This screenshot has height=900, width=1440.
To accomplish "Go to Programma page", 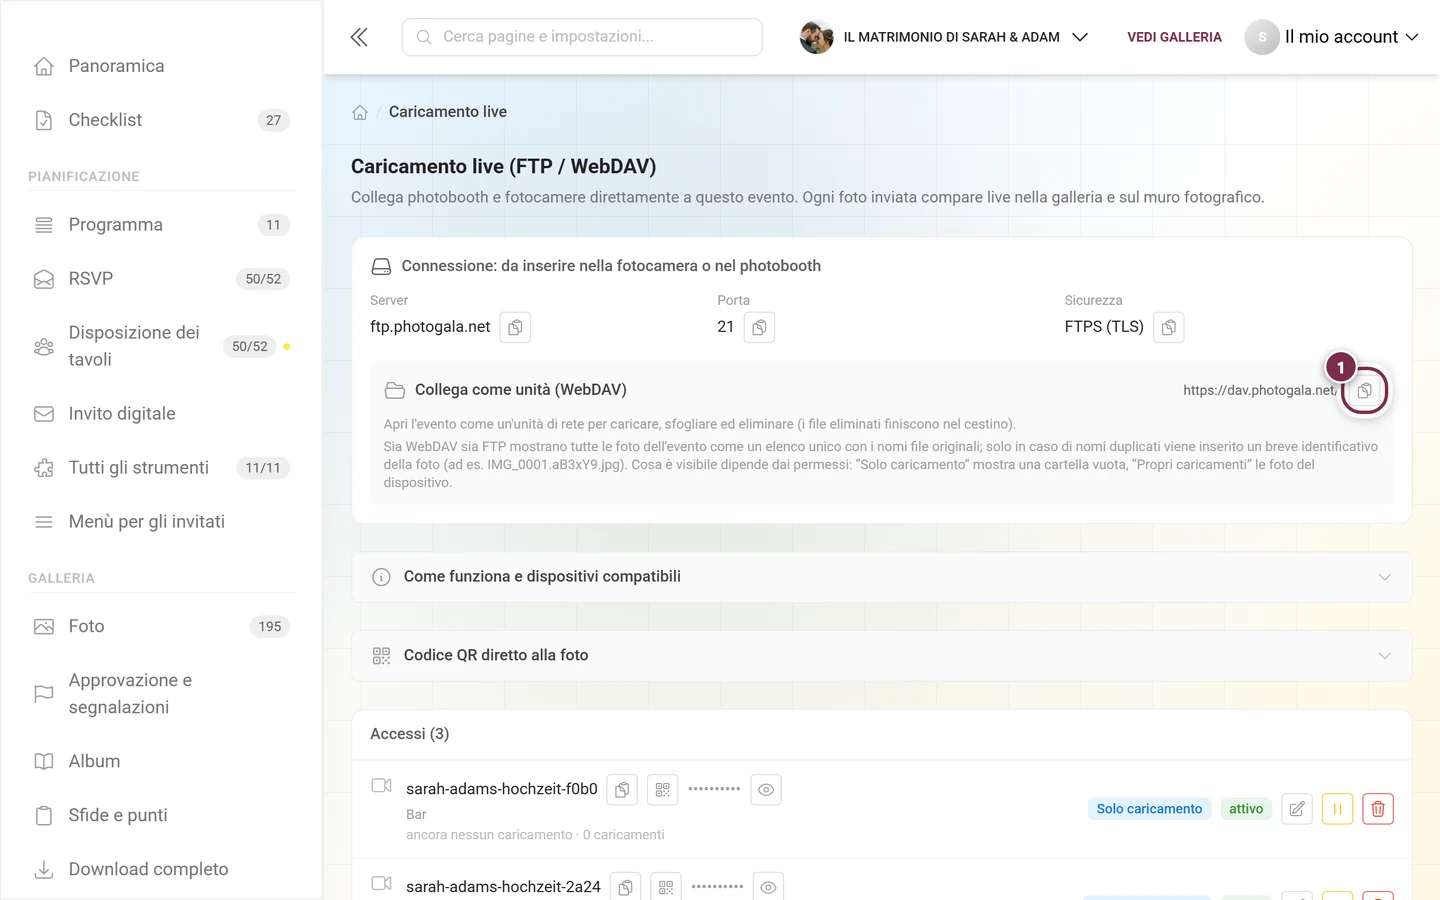I will (x=161, y=225).
